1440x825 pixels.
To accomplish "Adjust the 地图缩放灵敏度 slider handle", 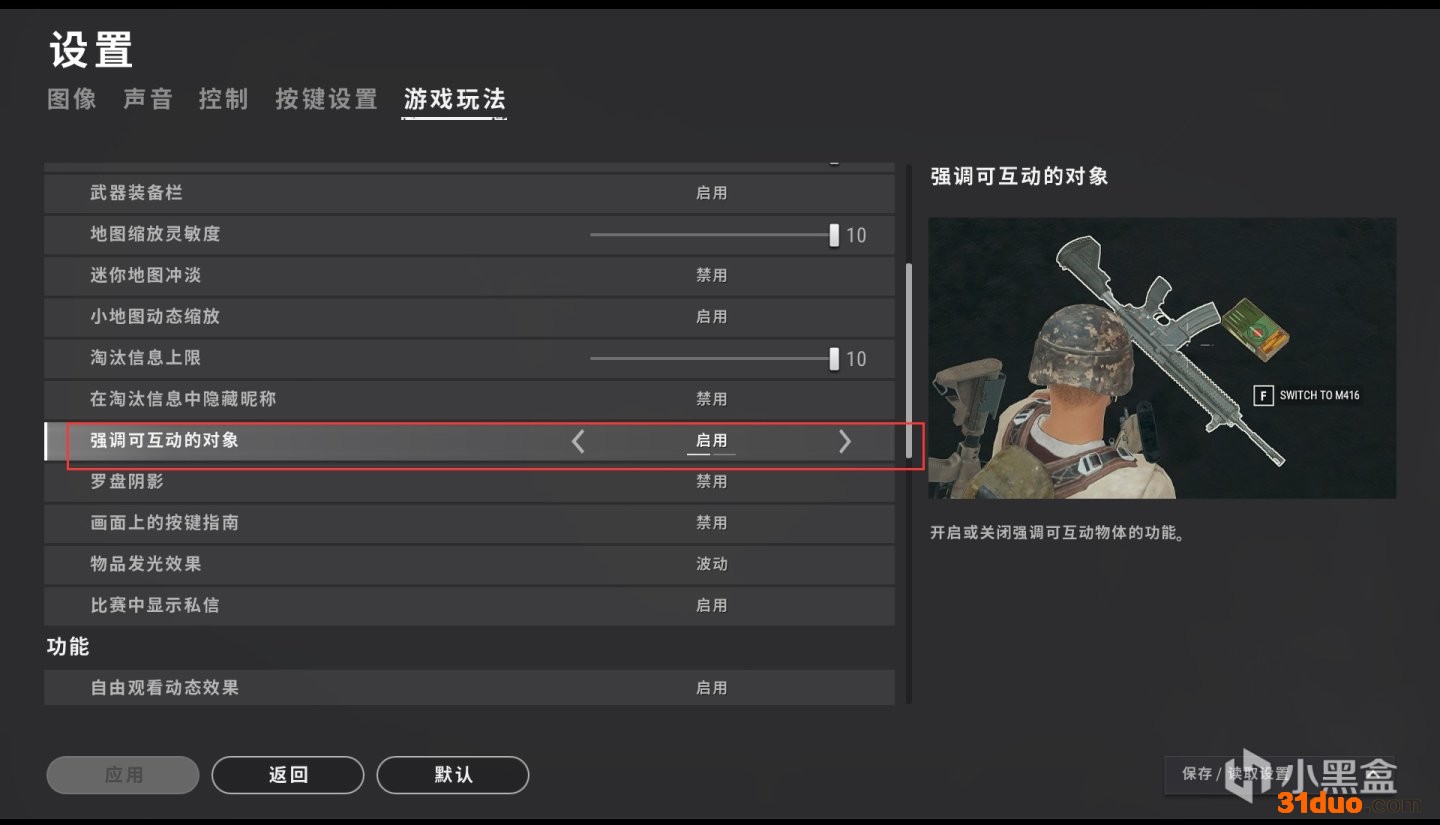I will point(834,235).
